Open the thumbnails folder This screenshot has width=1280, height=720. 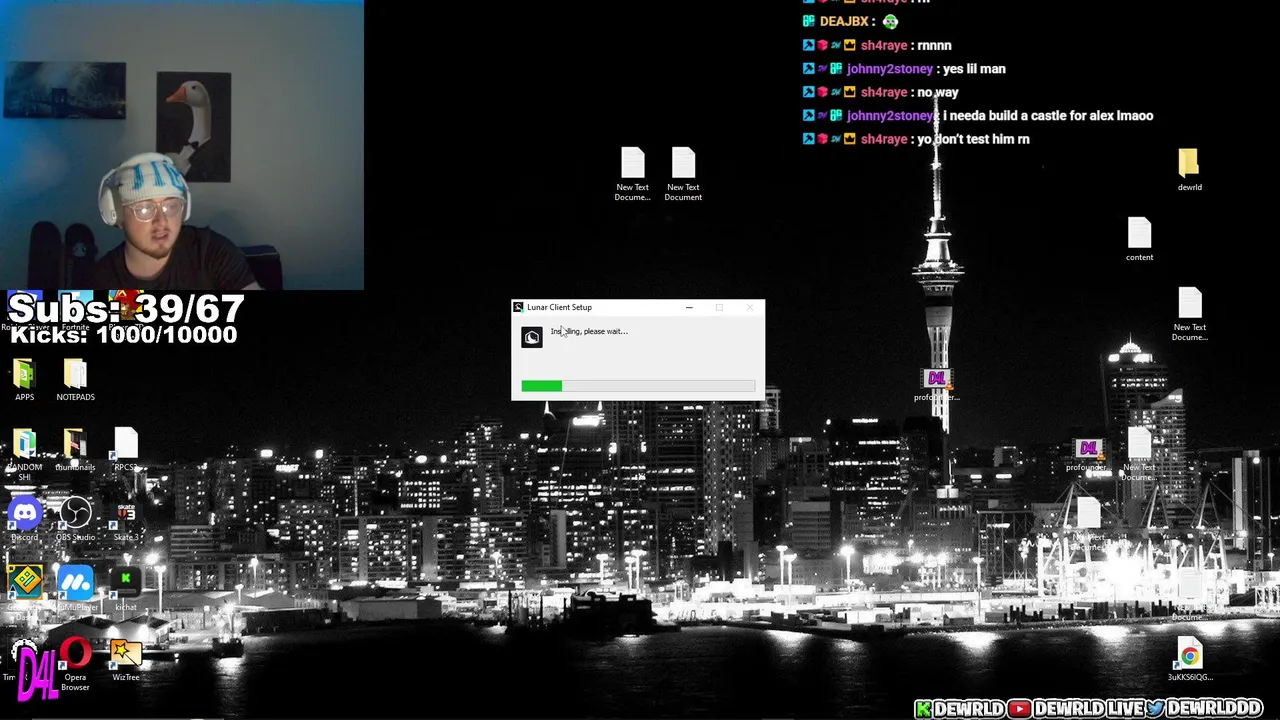pos(75,450)
